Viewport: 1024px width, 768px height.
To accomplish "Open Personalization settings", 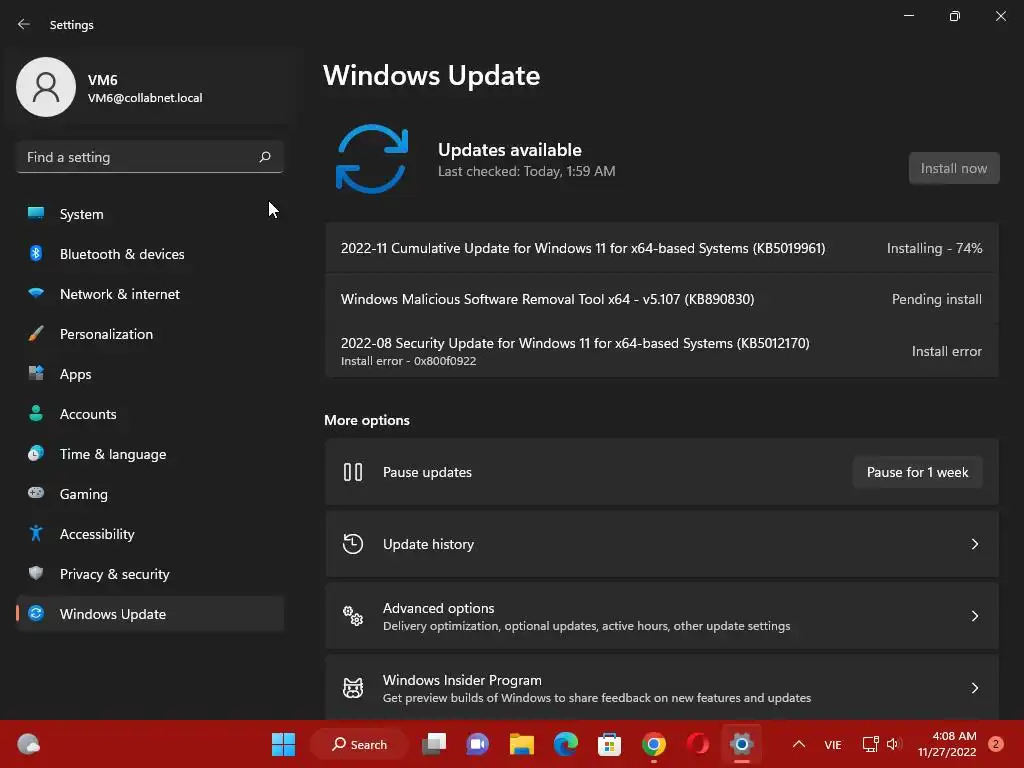I will point(150,334).
